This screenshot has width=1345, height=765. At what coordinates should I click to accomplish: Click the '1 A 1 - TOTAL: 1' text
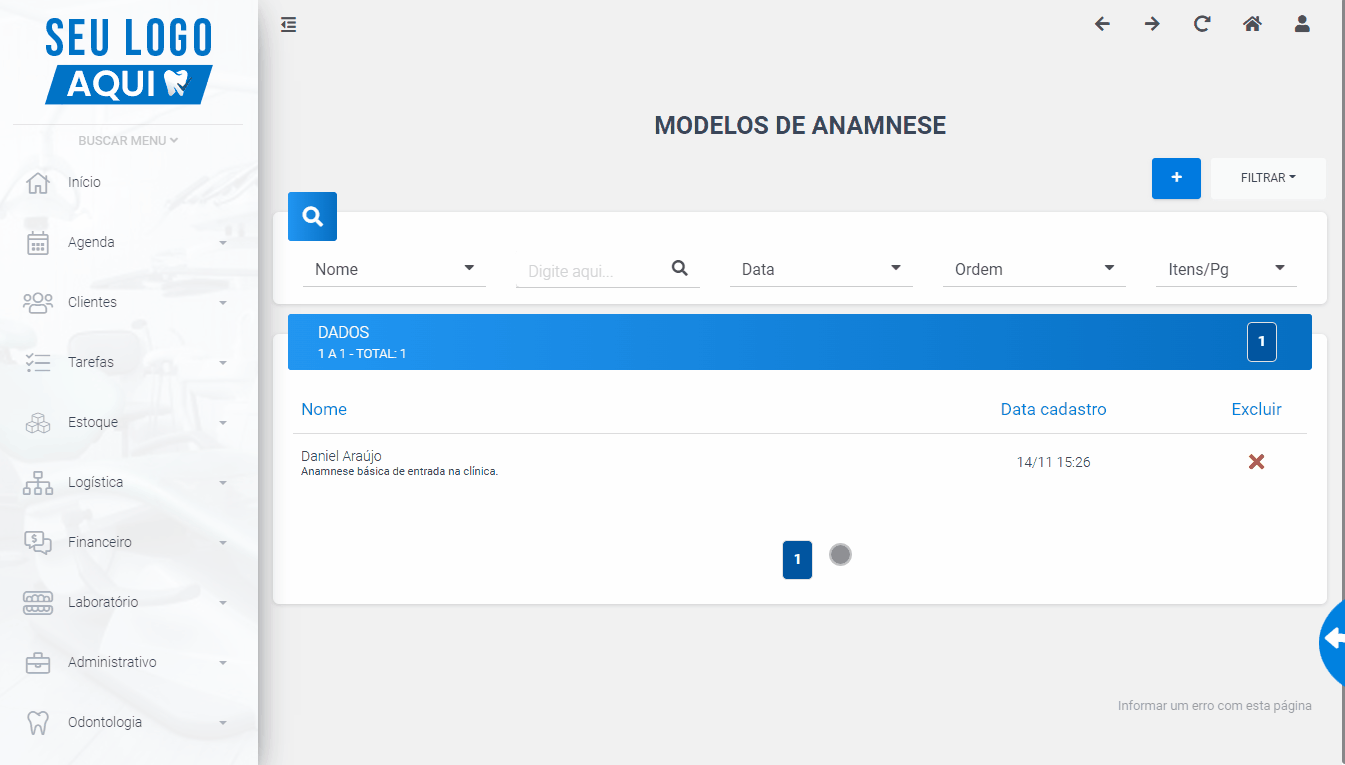(x=362, y=354)
